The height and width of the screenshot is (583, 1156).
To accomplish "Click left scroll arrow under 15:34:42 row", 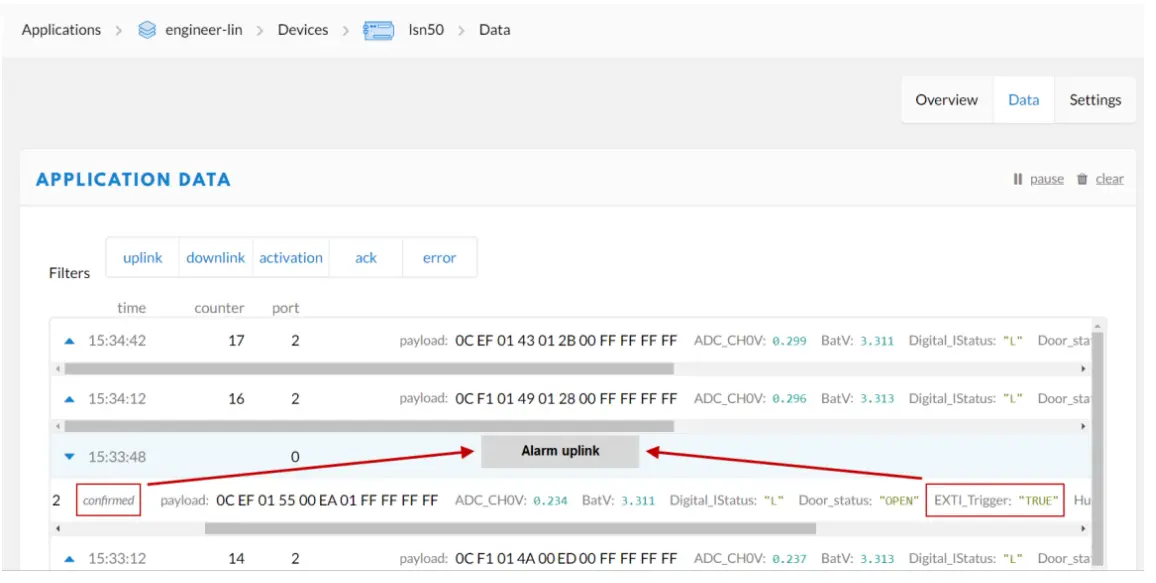I will coord(58,369).
